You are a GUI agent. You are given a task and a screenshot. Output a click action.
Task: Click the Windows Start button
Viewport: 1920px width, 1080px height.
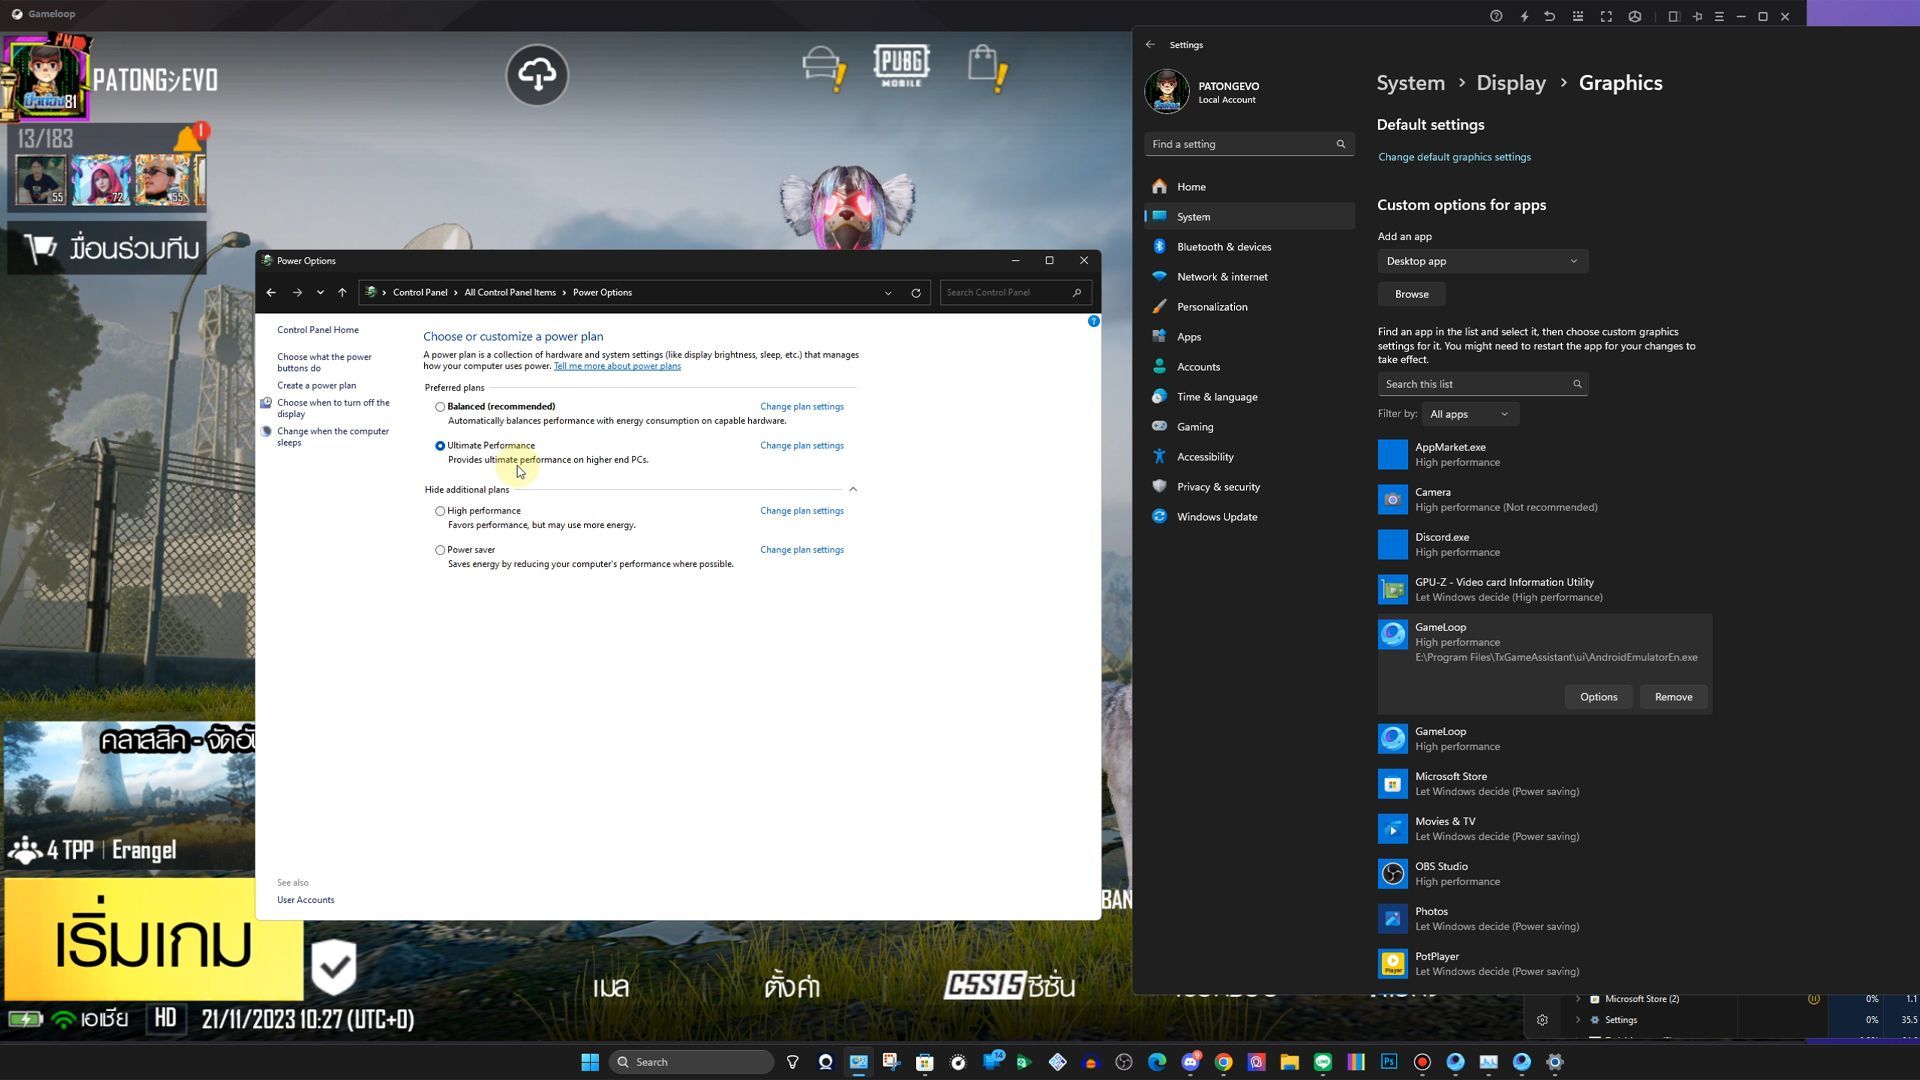(x=590, y=1062)
